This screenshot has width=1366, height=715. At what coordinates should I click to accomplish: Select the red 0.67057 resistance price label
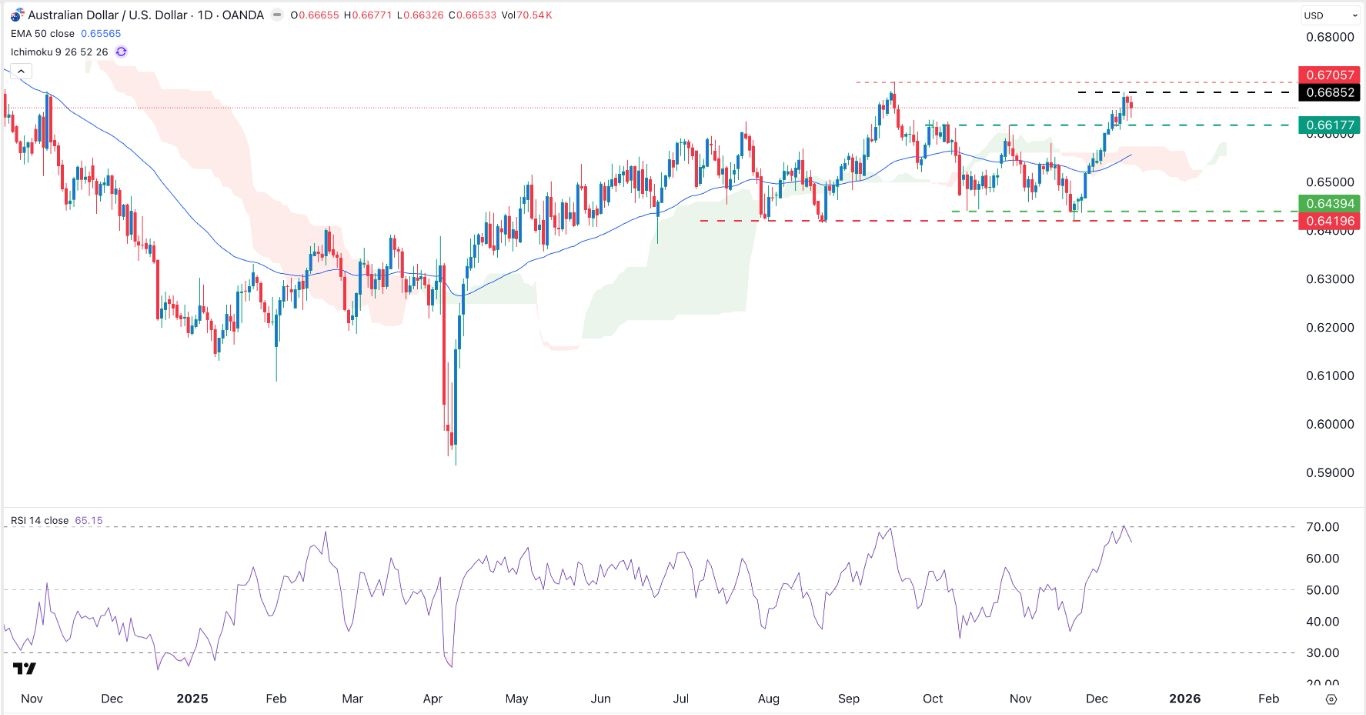[1330, 75]
